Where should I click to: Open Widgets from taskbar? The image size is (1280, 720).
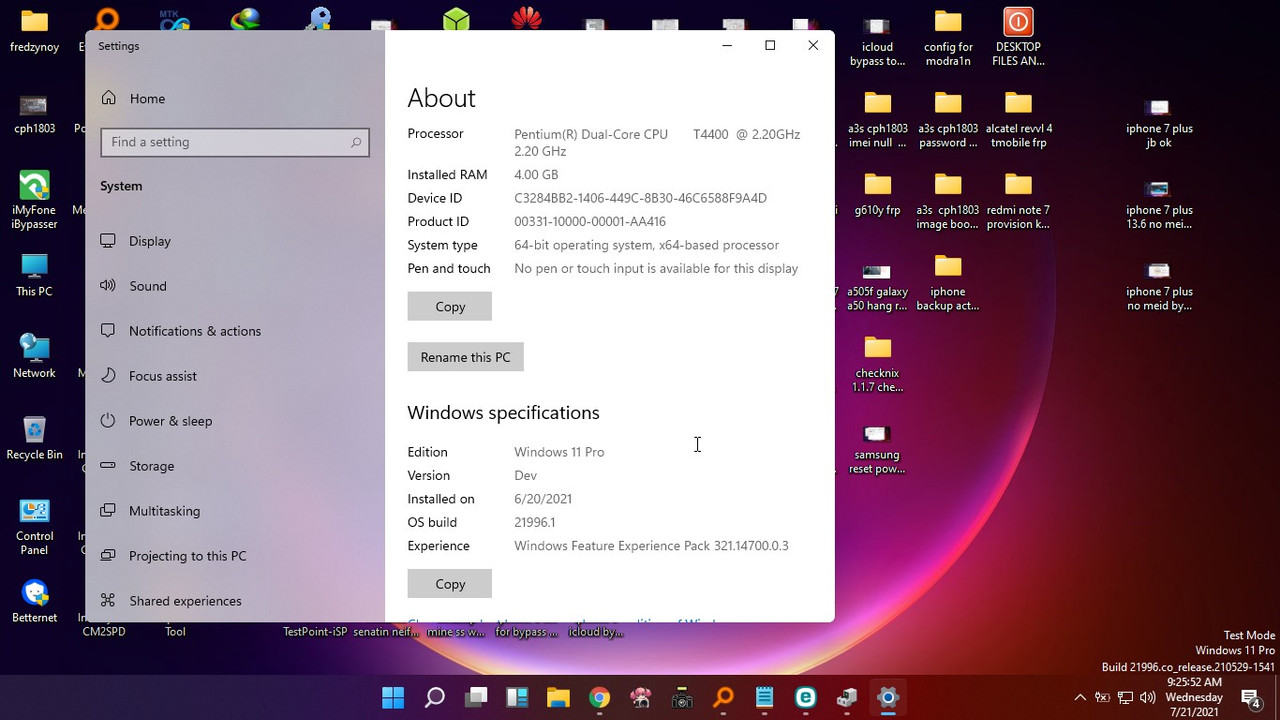517,697
